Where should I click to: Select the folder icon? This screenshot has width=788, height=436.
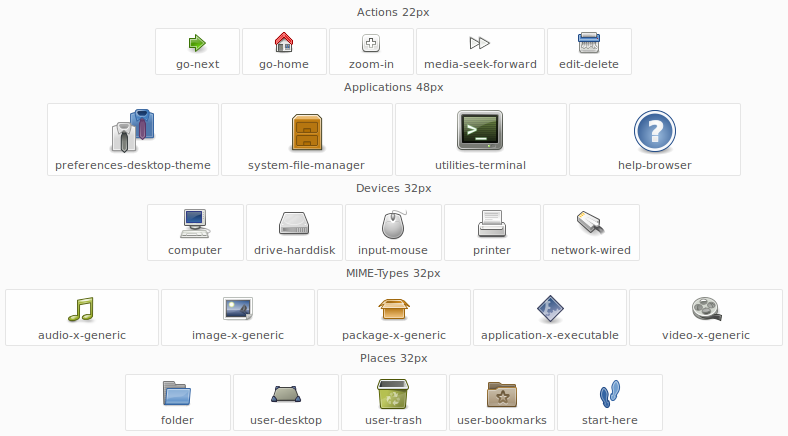point(177,393)
